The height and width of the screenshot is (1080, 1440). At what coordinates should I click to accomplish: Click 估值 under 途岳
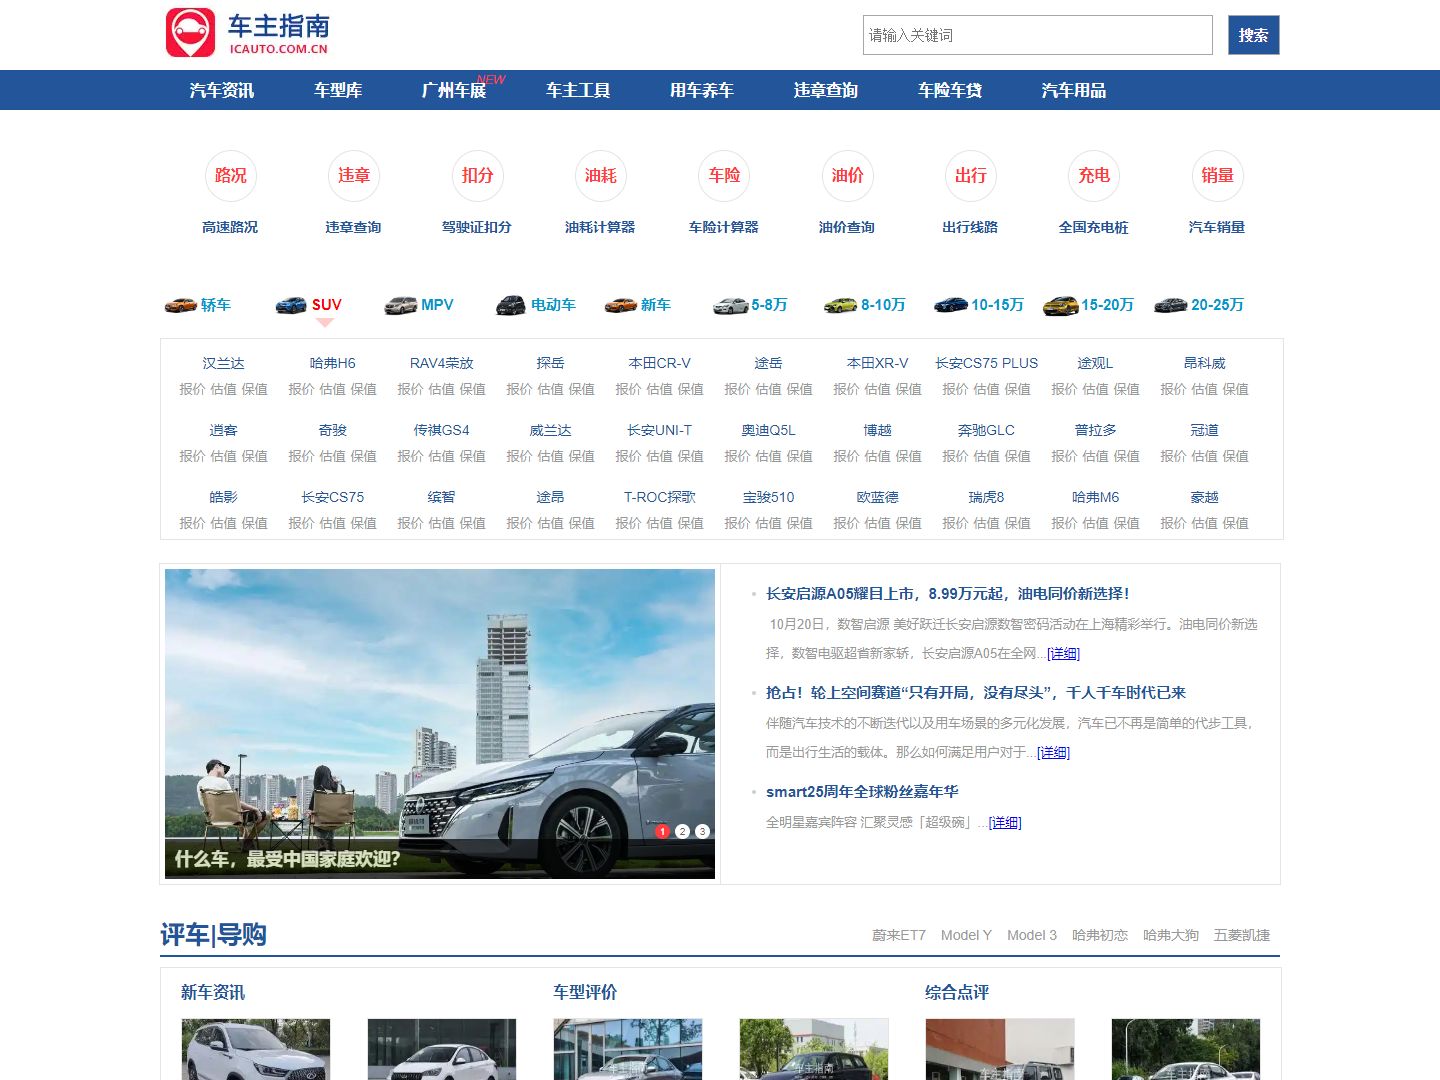768,389
